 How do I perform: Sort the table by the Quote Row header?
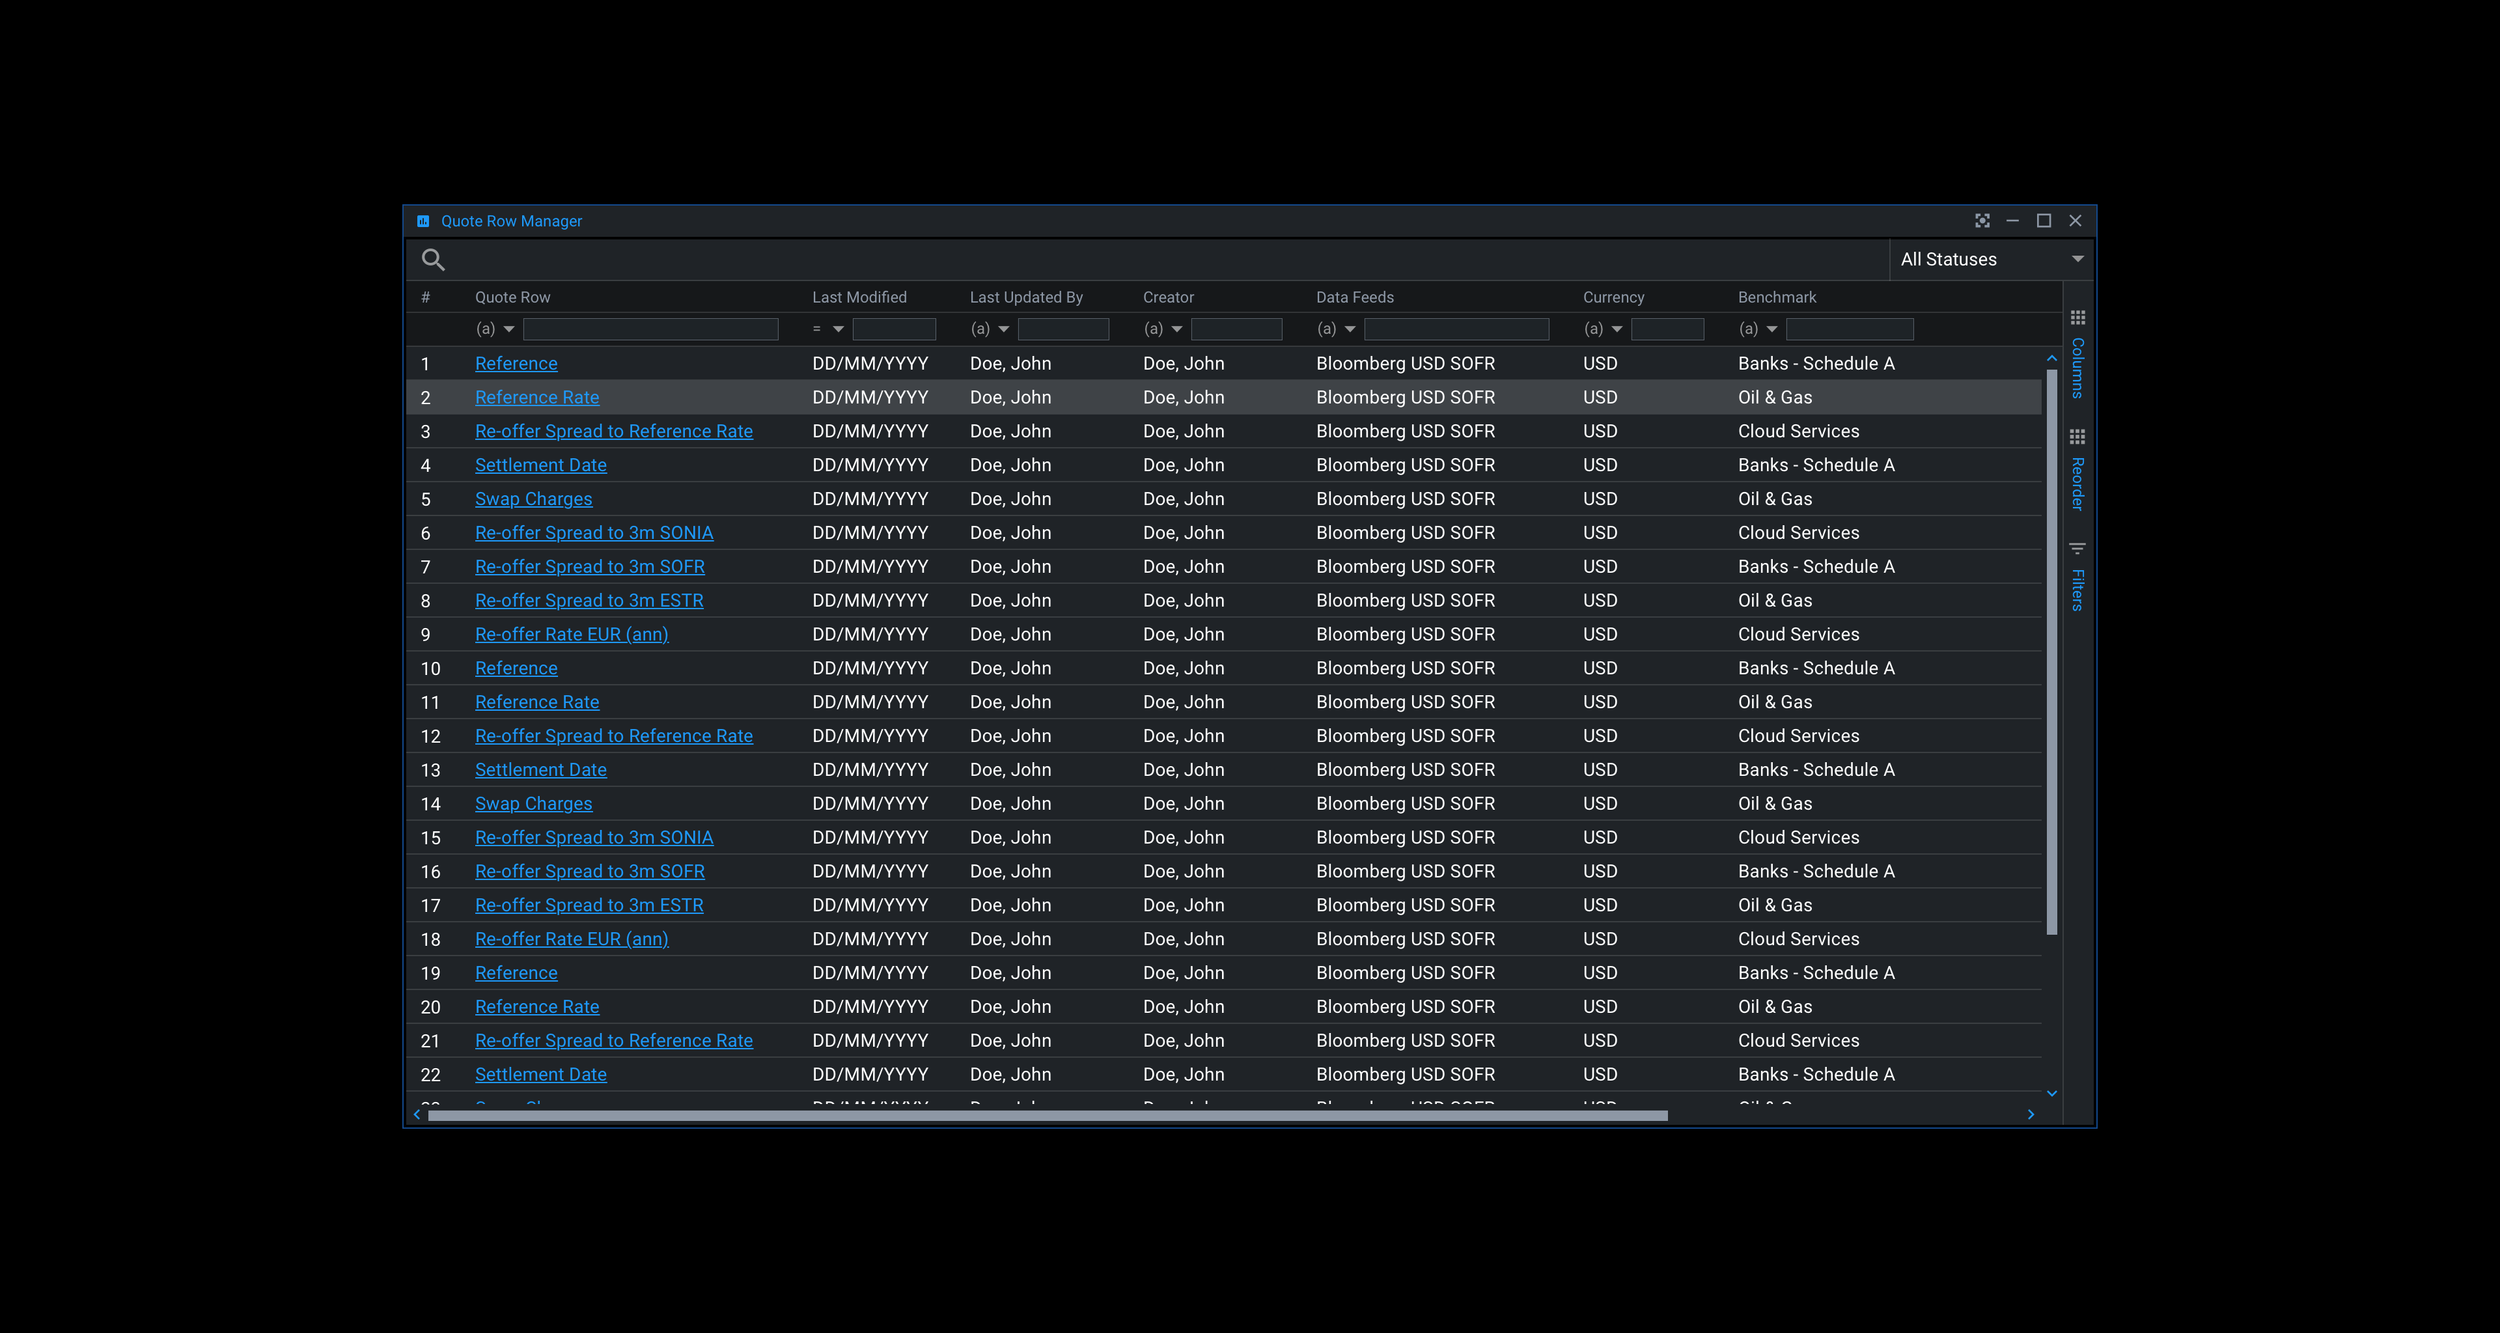pyautogui.click(x=512, y=296)
